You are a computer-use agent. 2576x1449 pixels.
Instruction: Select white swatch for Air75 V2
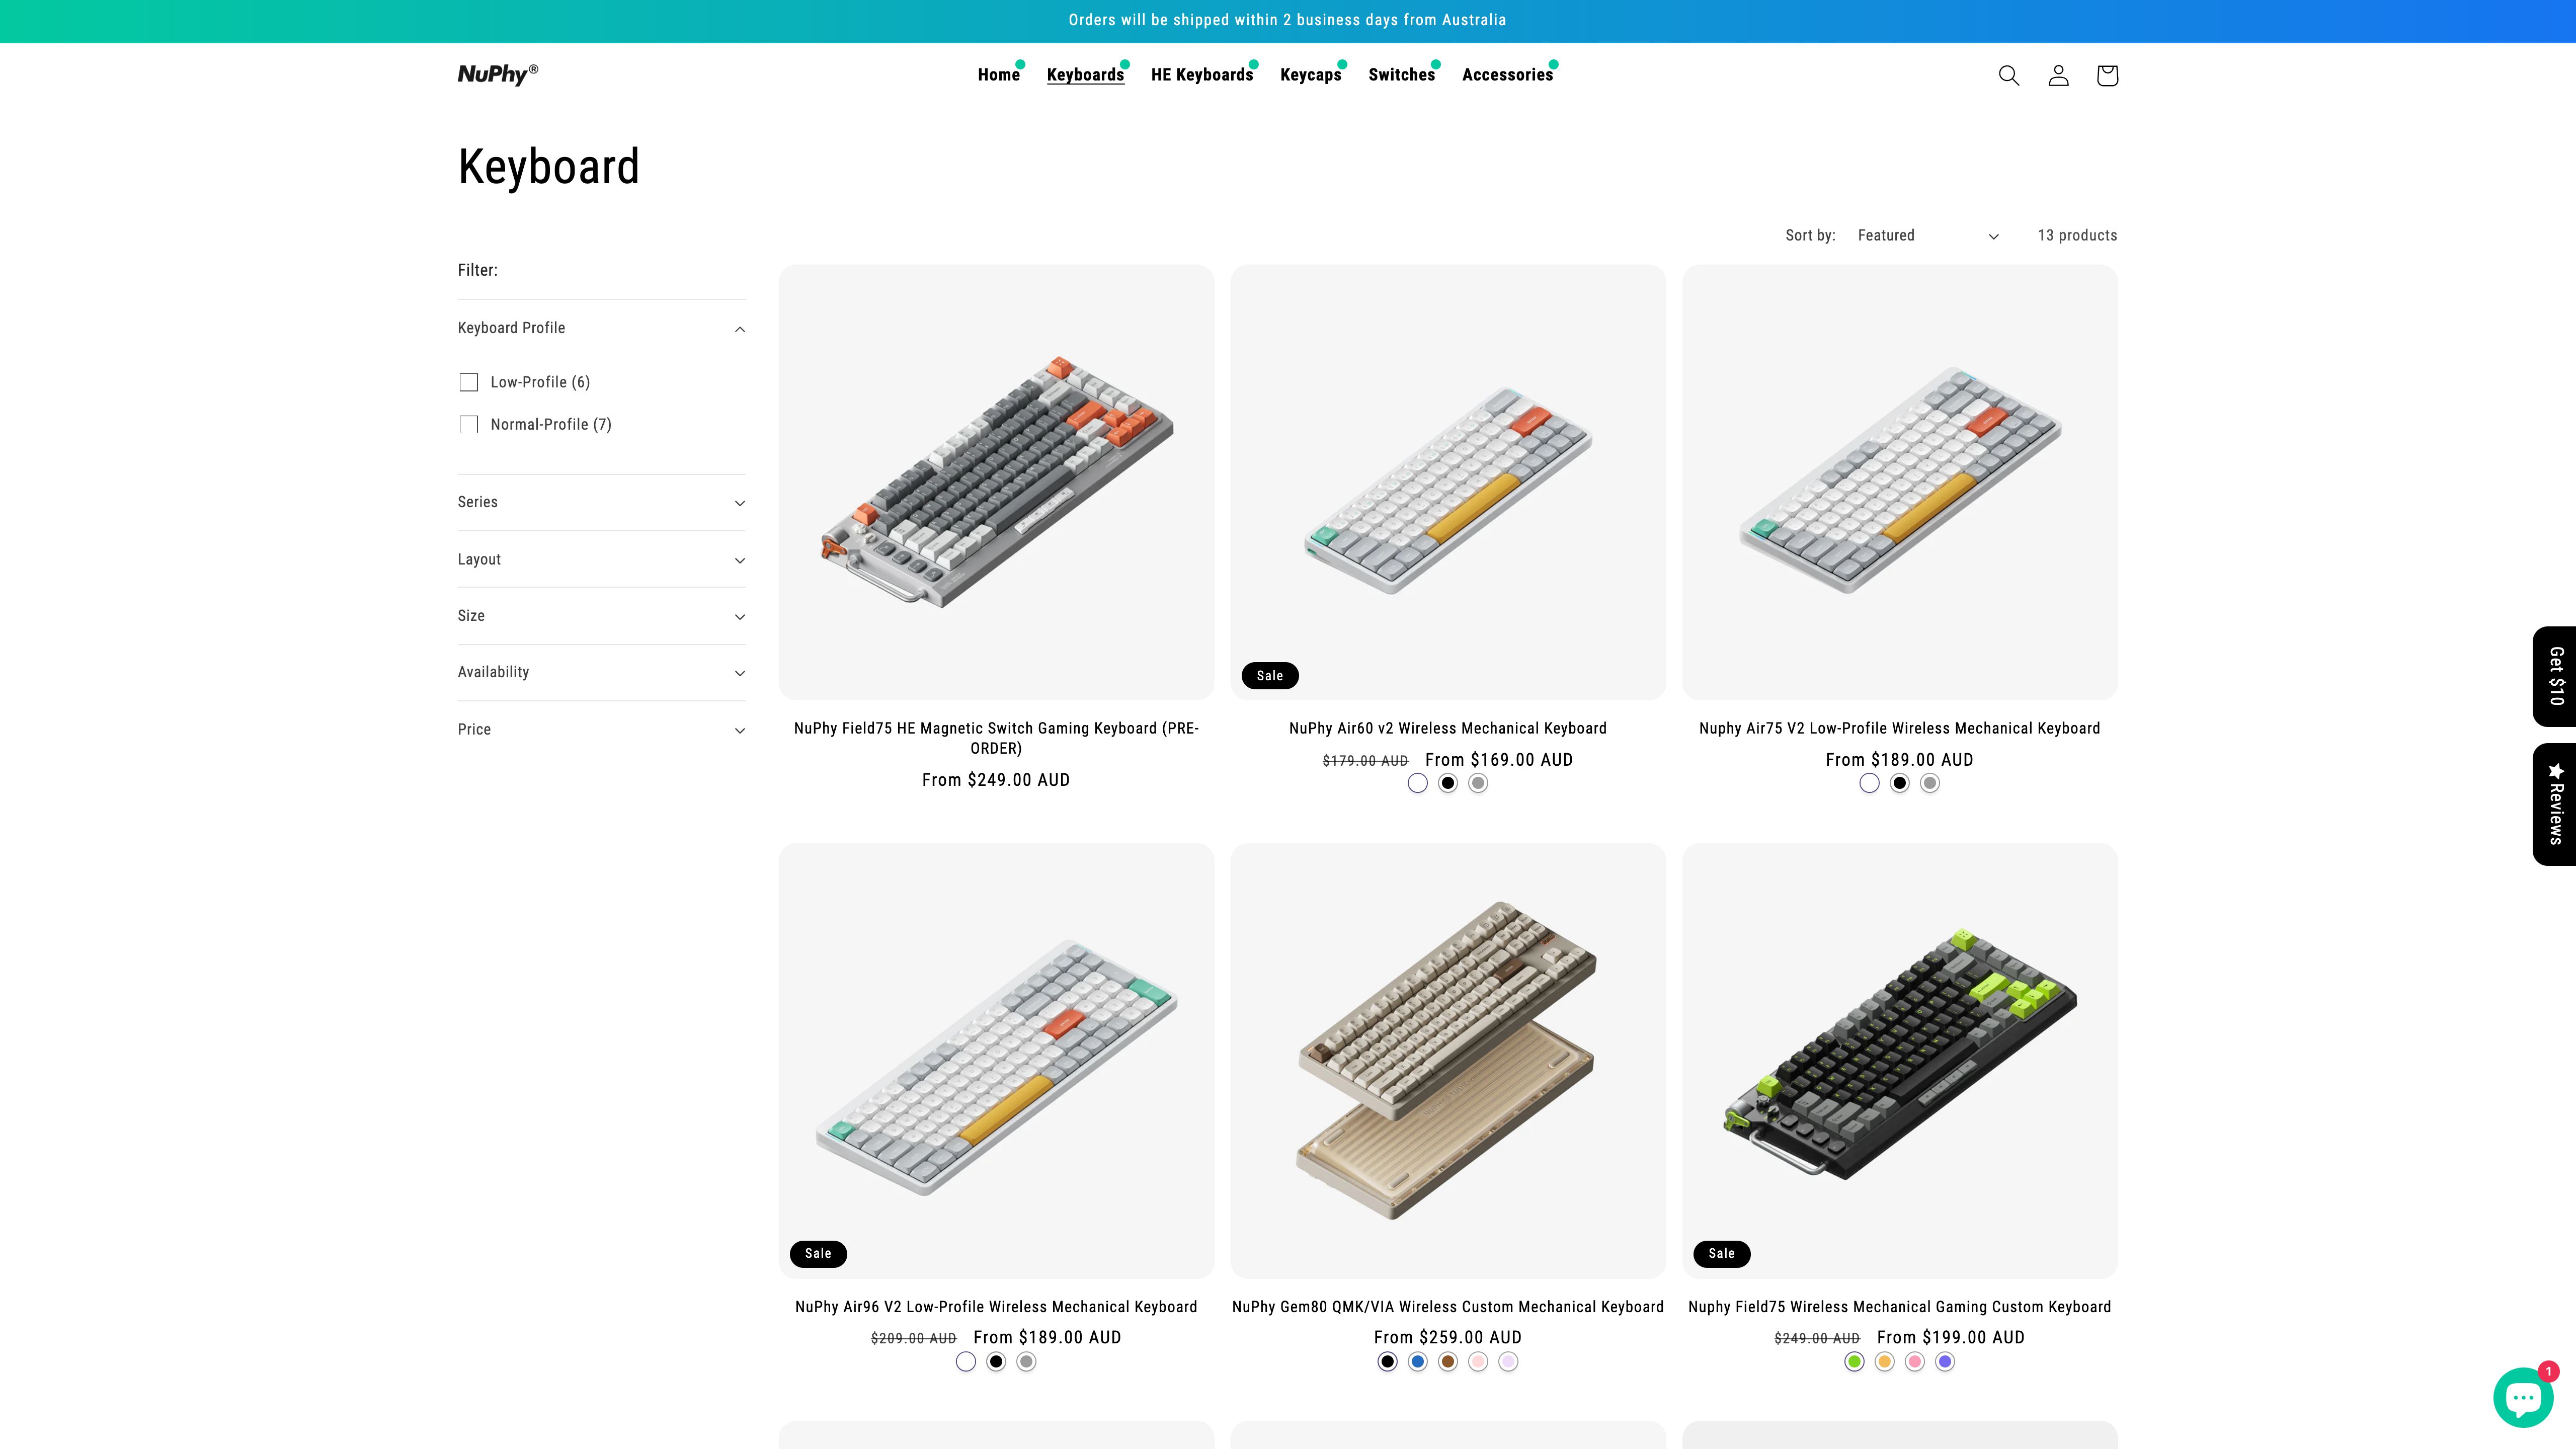pos(1869,783)
